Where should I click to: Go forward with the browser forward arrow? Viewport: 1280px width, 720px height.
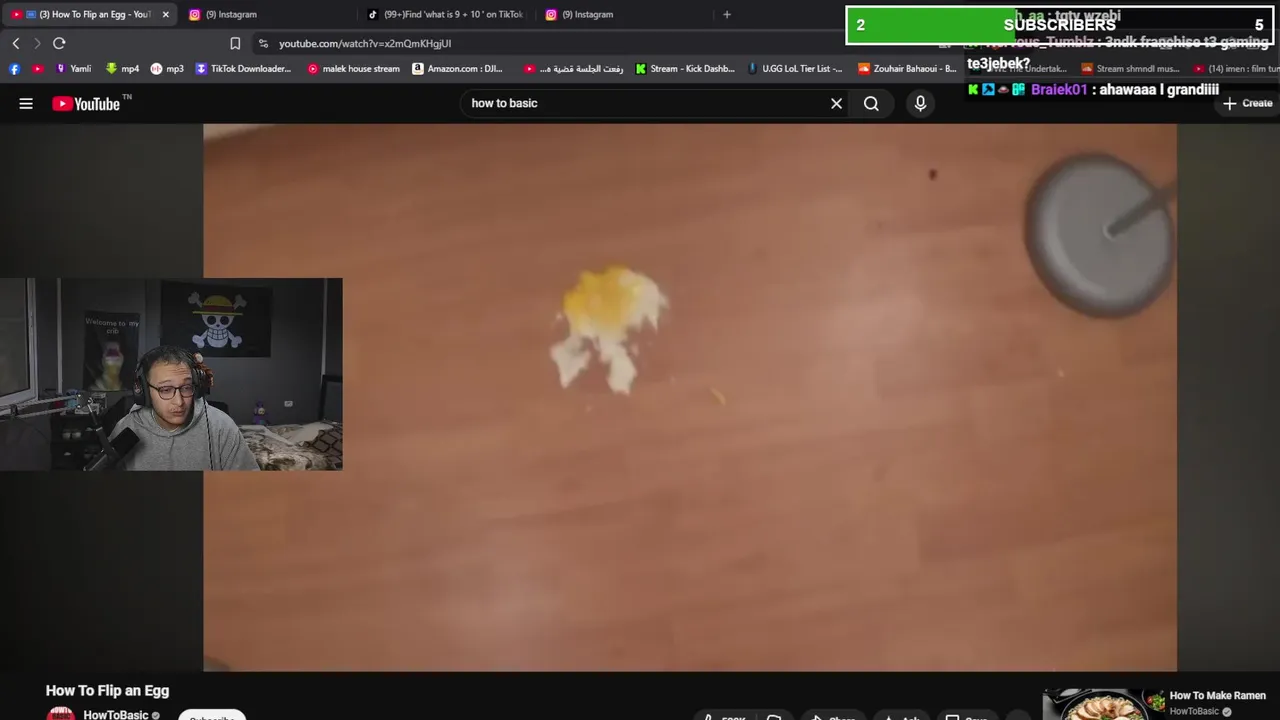[37, 43]
